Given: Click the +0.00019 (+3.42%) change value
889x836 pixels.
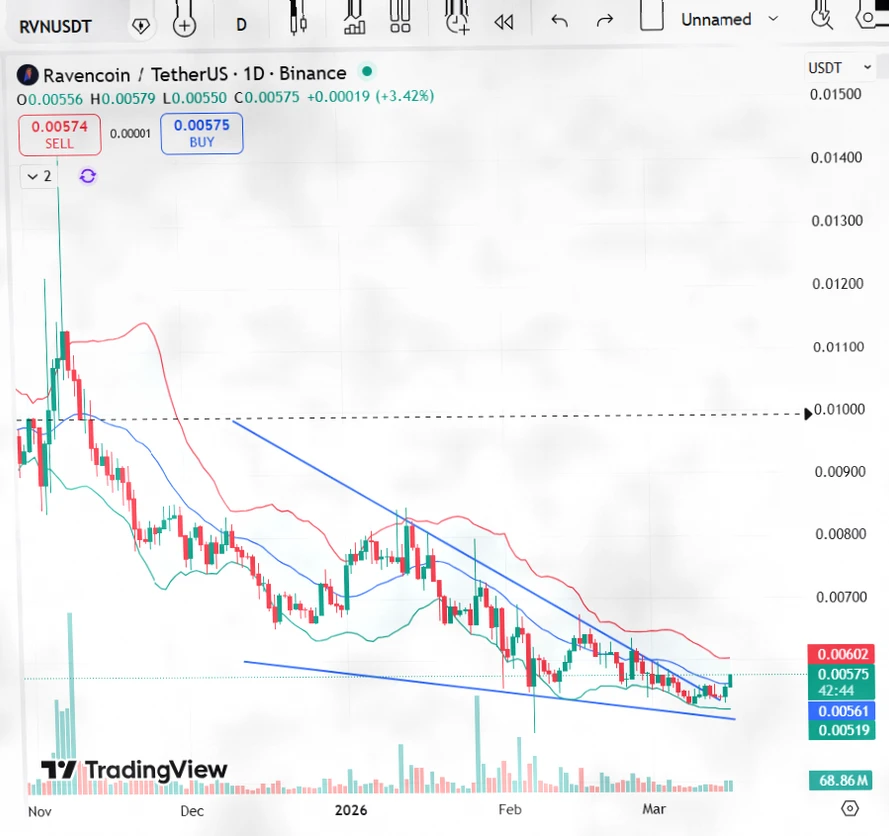Looking at the screenshot, I should (x=371, y=96).
